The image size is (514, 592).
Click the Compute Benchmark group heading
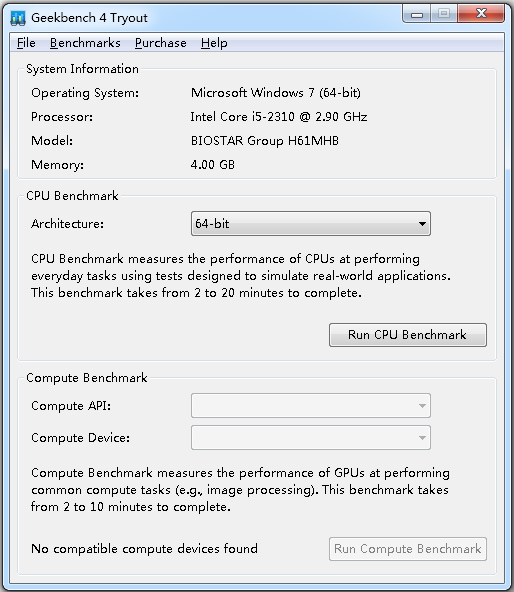86,378
